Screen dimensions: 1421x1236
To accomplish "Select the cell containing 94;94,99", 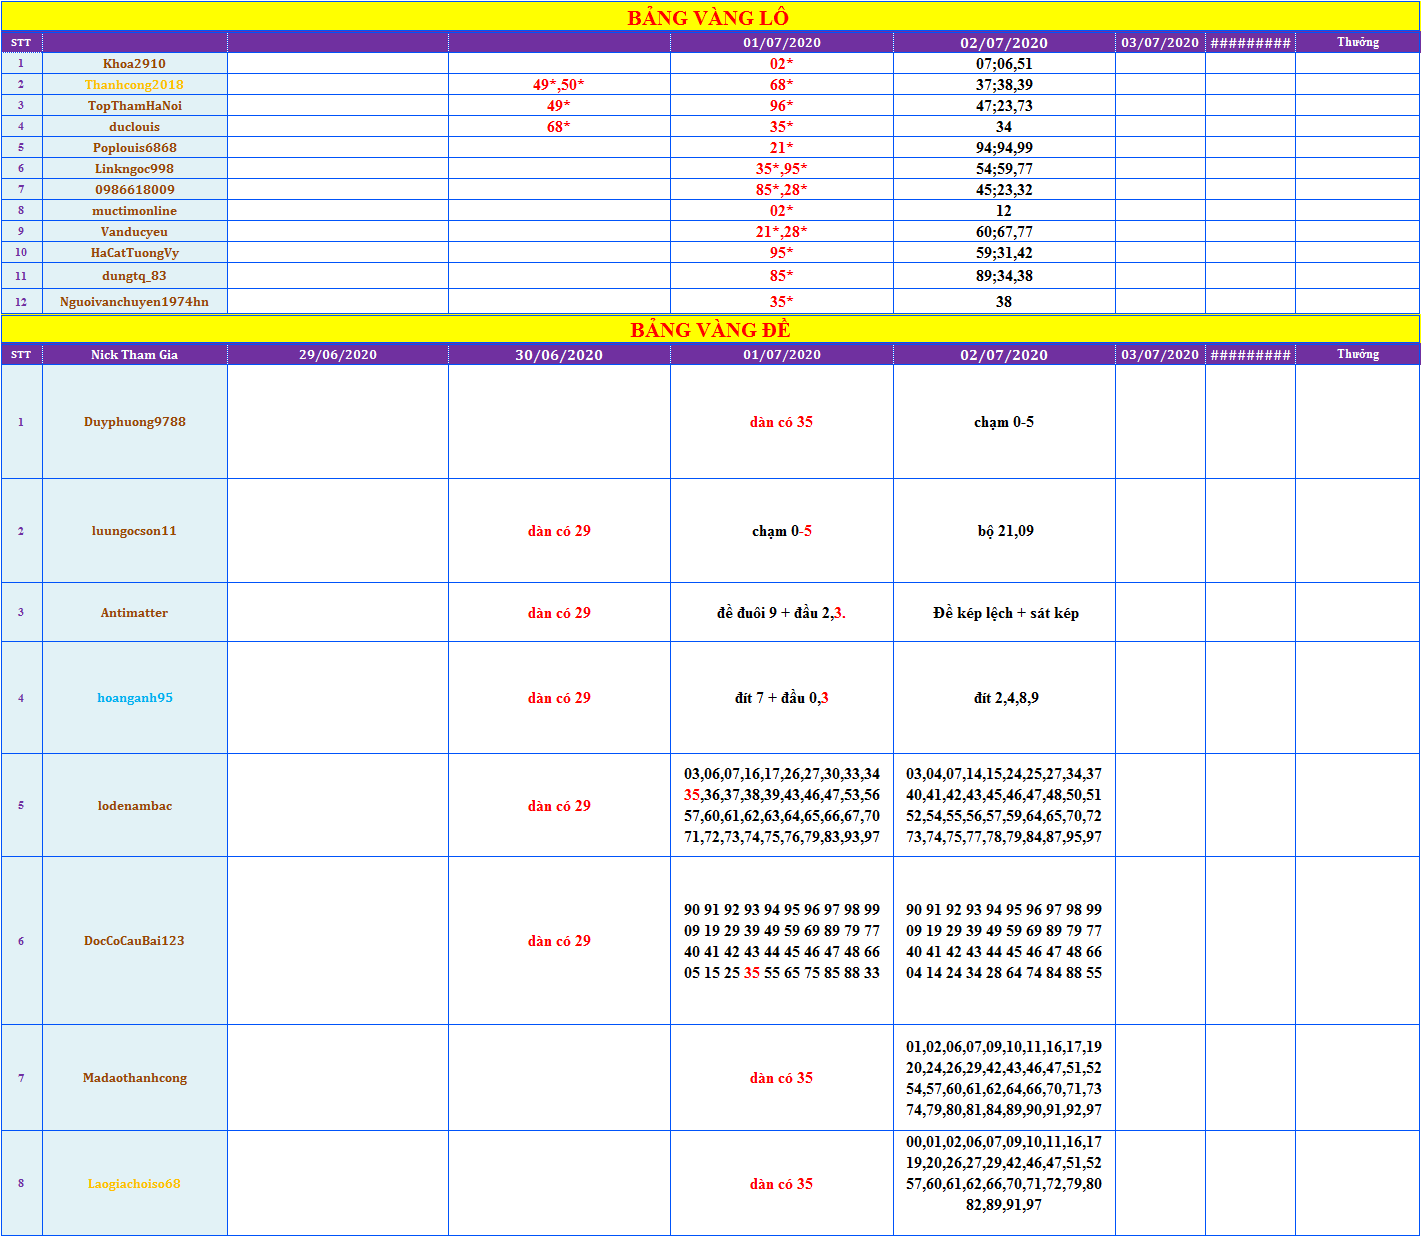I will [1004, 147].
